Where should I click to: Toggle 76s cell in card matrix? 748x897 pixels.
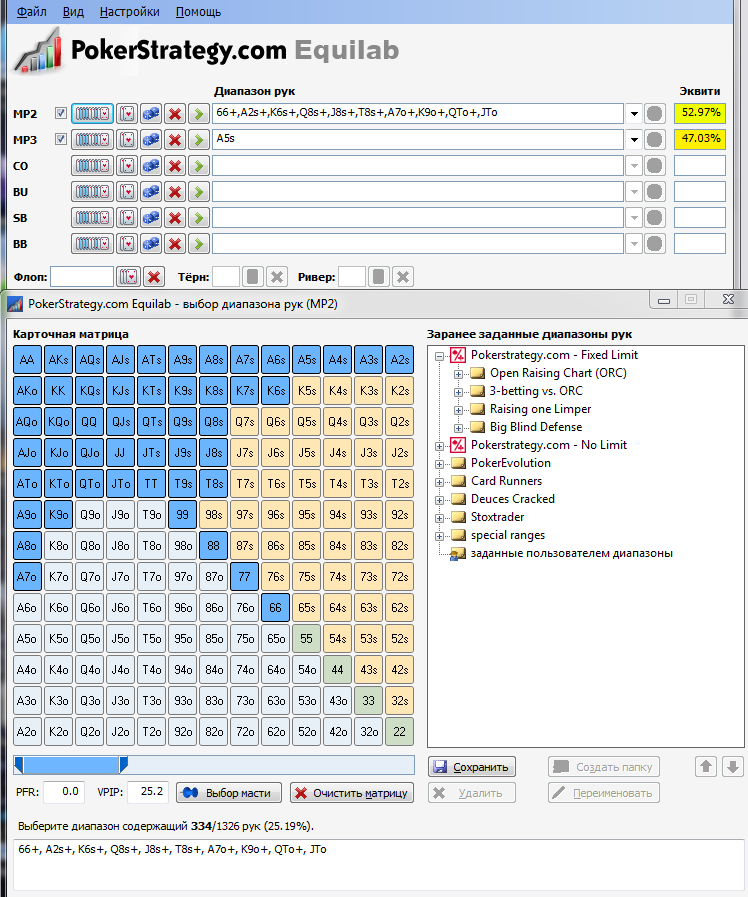(276, 577)
